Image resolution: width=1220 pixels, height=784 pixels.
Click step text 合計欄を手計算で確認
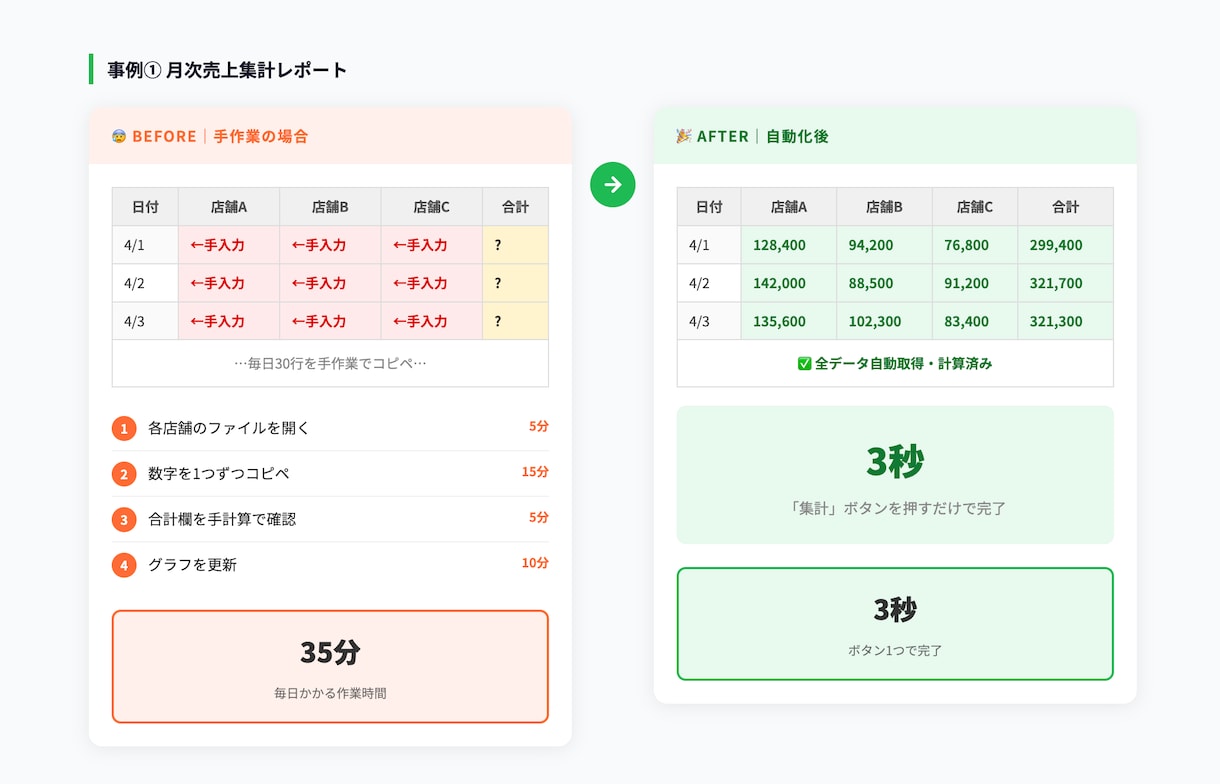tap(222, 519)
